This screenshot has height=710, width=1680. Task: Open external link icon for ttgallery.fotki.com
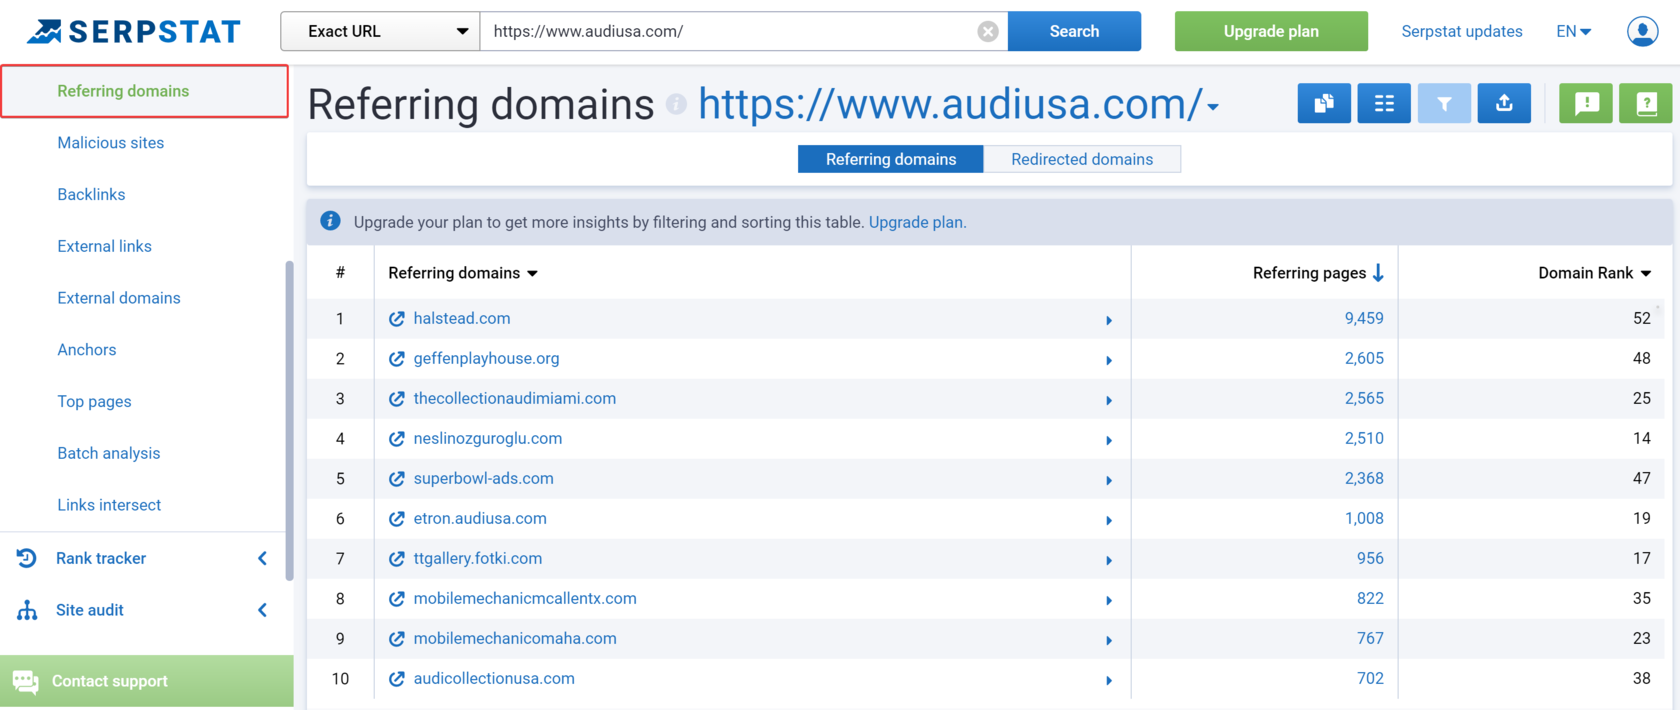tap(397, 559)
